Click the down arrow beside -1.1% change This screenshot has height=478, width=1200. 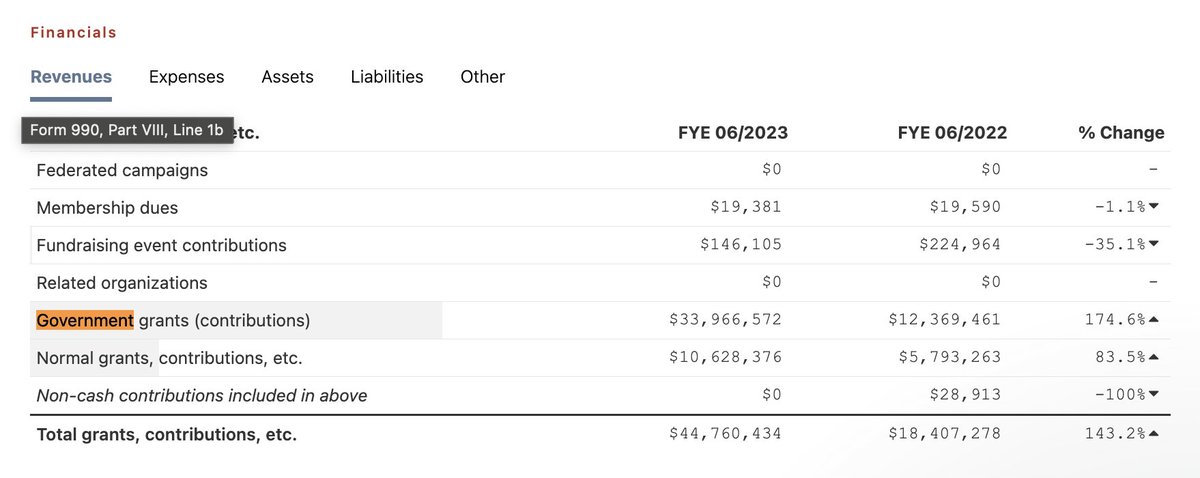click(x=1154, y=207)
